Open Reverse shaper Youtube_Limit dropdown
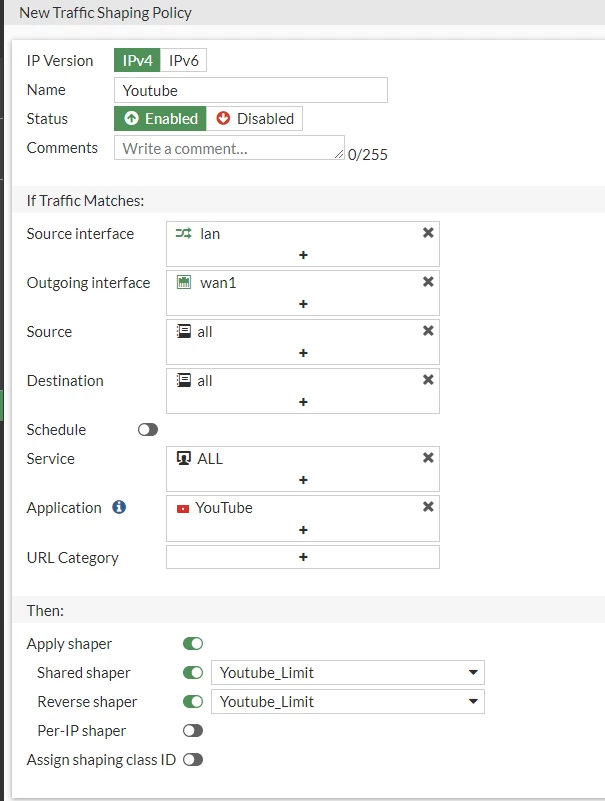605x801 pixels. click(347, 702)
